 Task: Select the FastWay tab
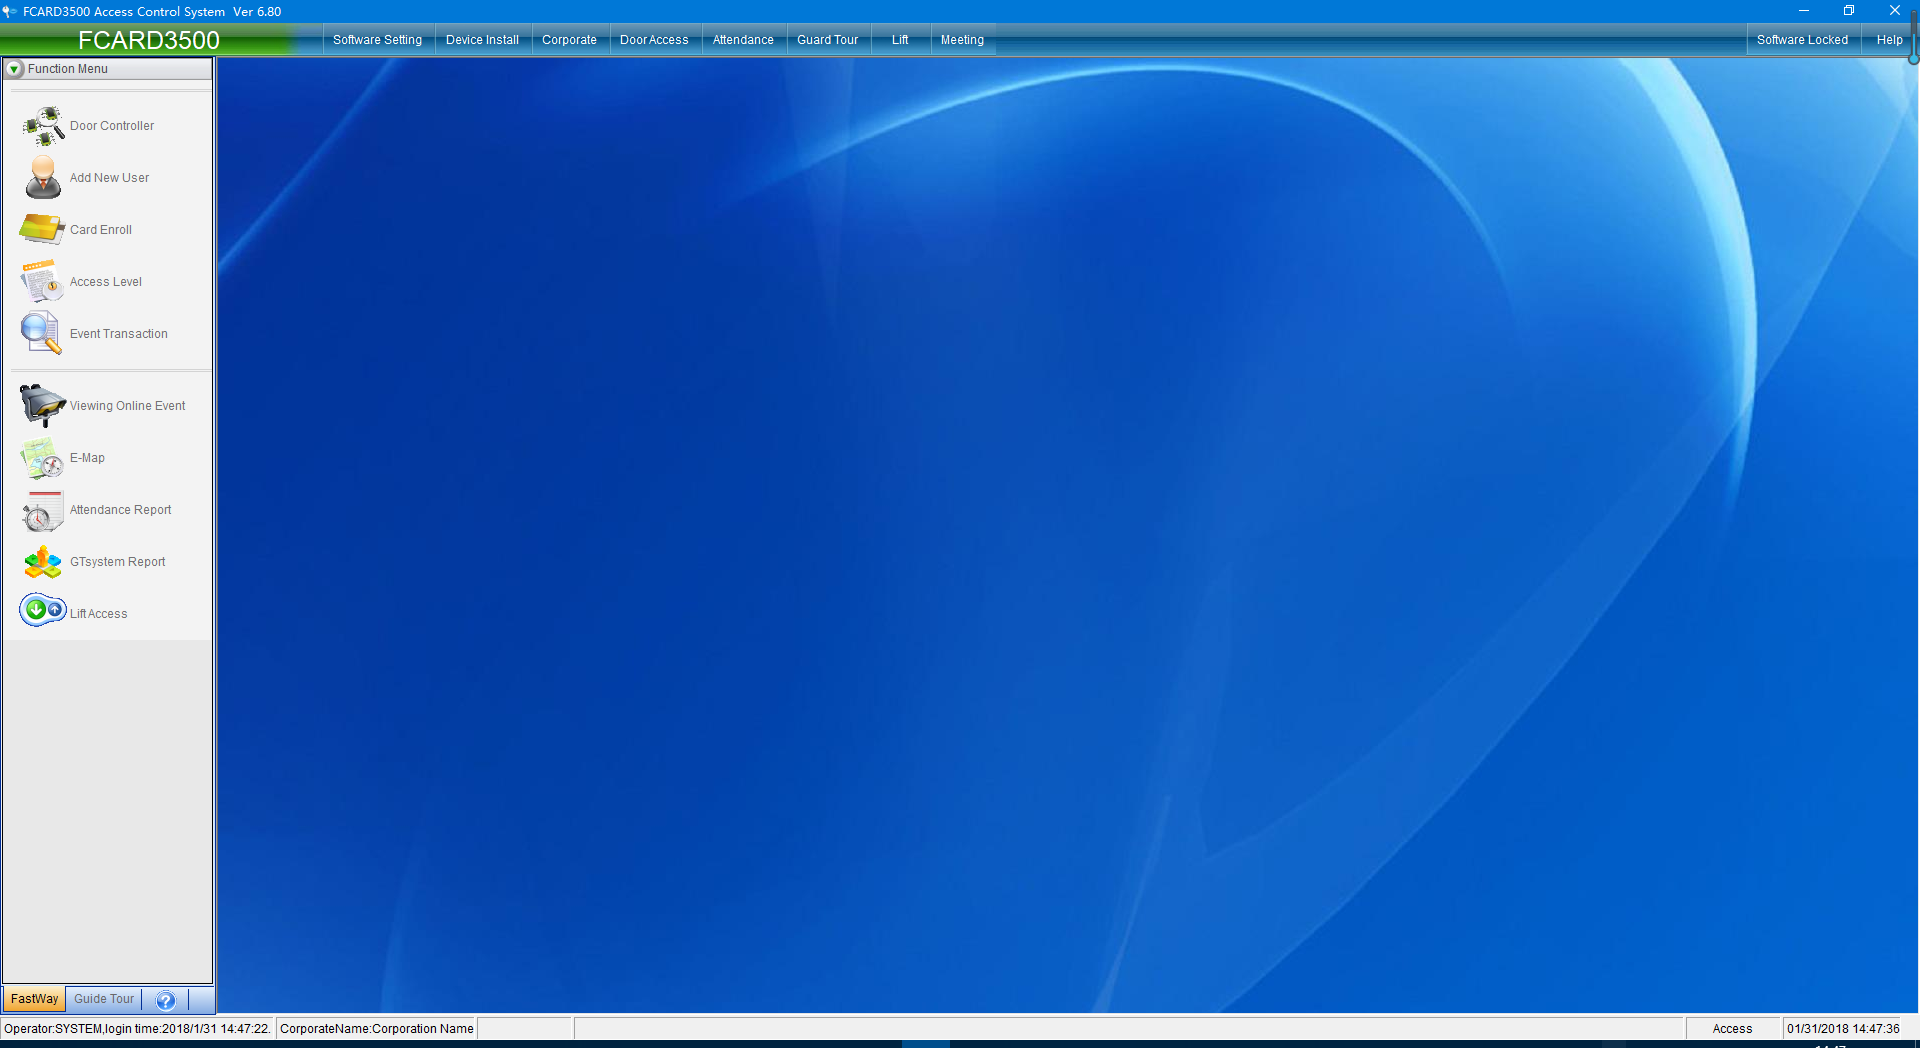[x=34, y=999]
